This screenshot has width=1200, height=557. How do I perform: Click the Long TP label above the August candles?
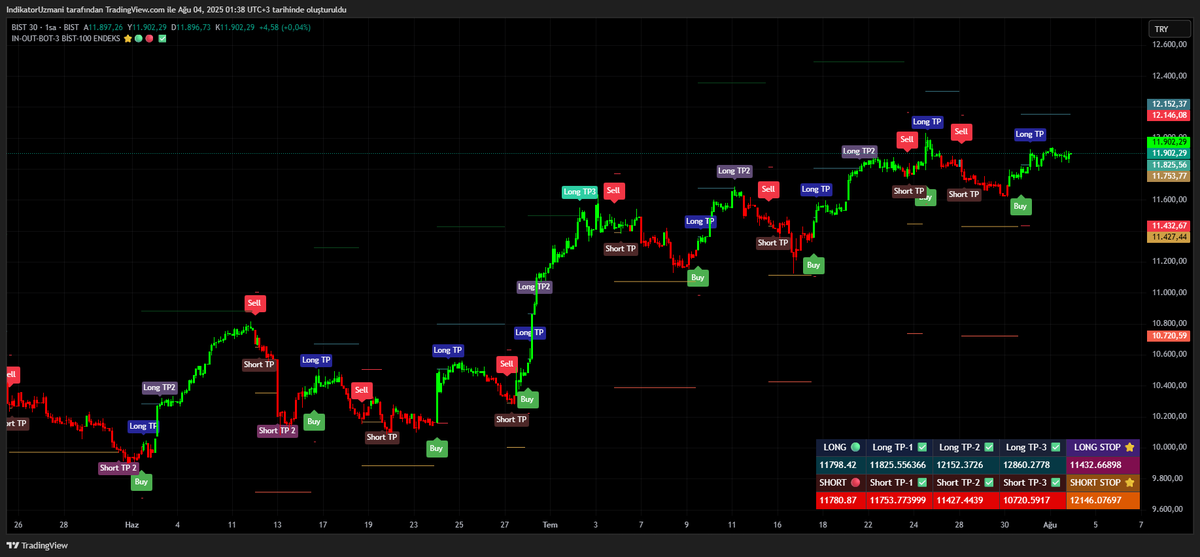coord(1030,134)
